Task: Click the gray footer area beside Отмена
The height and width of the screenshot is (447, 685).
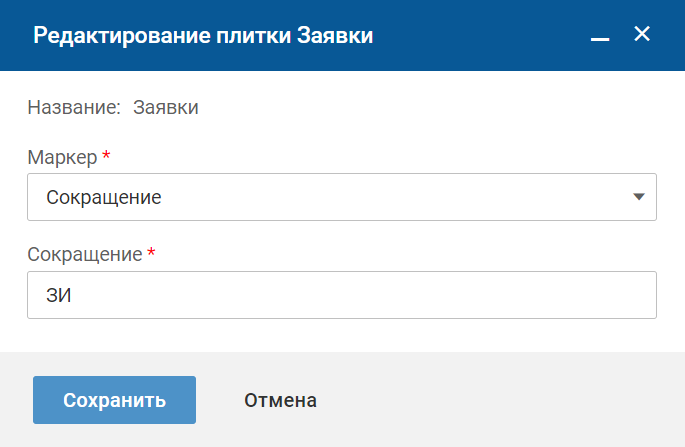Action: (x=500, y=400)
